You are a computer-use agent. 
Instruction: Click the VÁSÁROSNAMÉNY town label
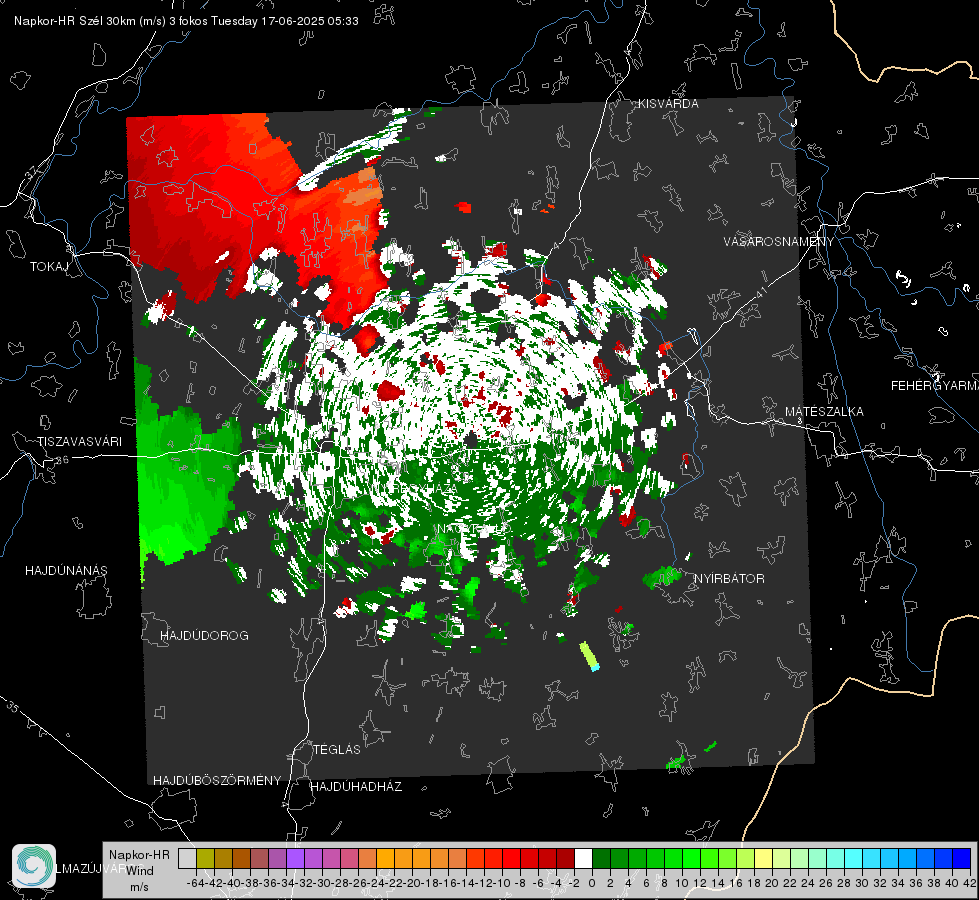pyautogui.click(x=779, y=241)
